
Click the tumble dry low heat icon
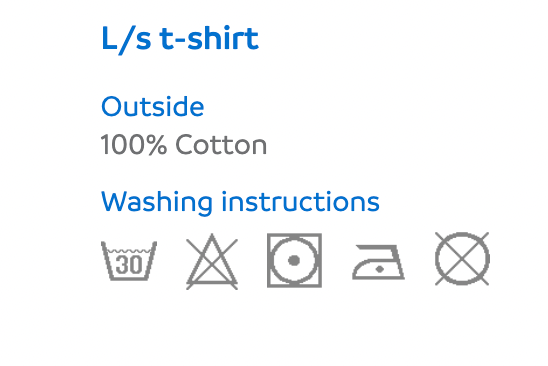point(294,260)
